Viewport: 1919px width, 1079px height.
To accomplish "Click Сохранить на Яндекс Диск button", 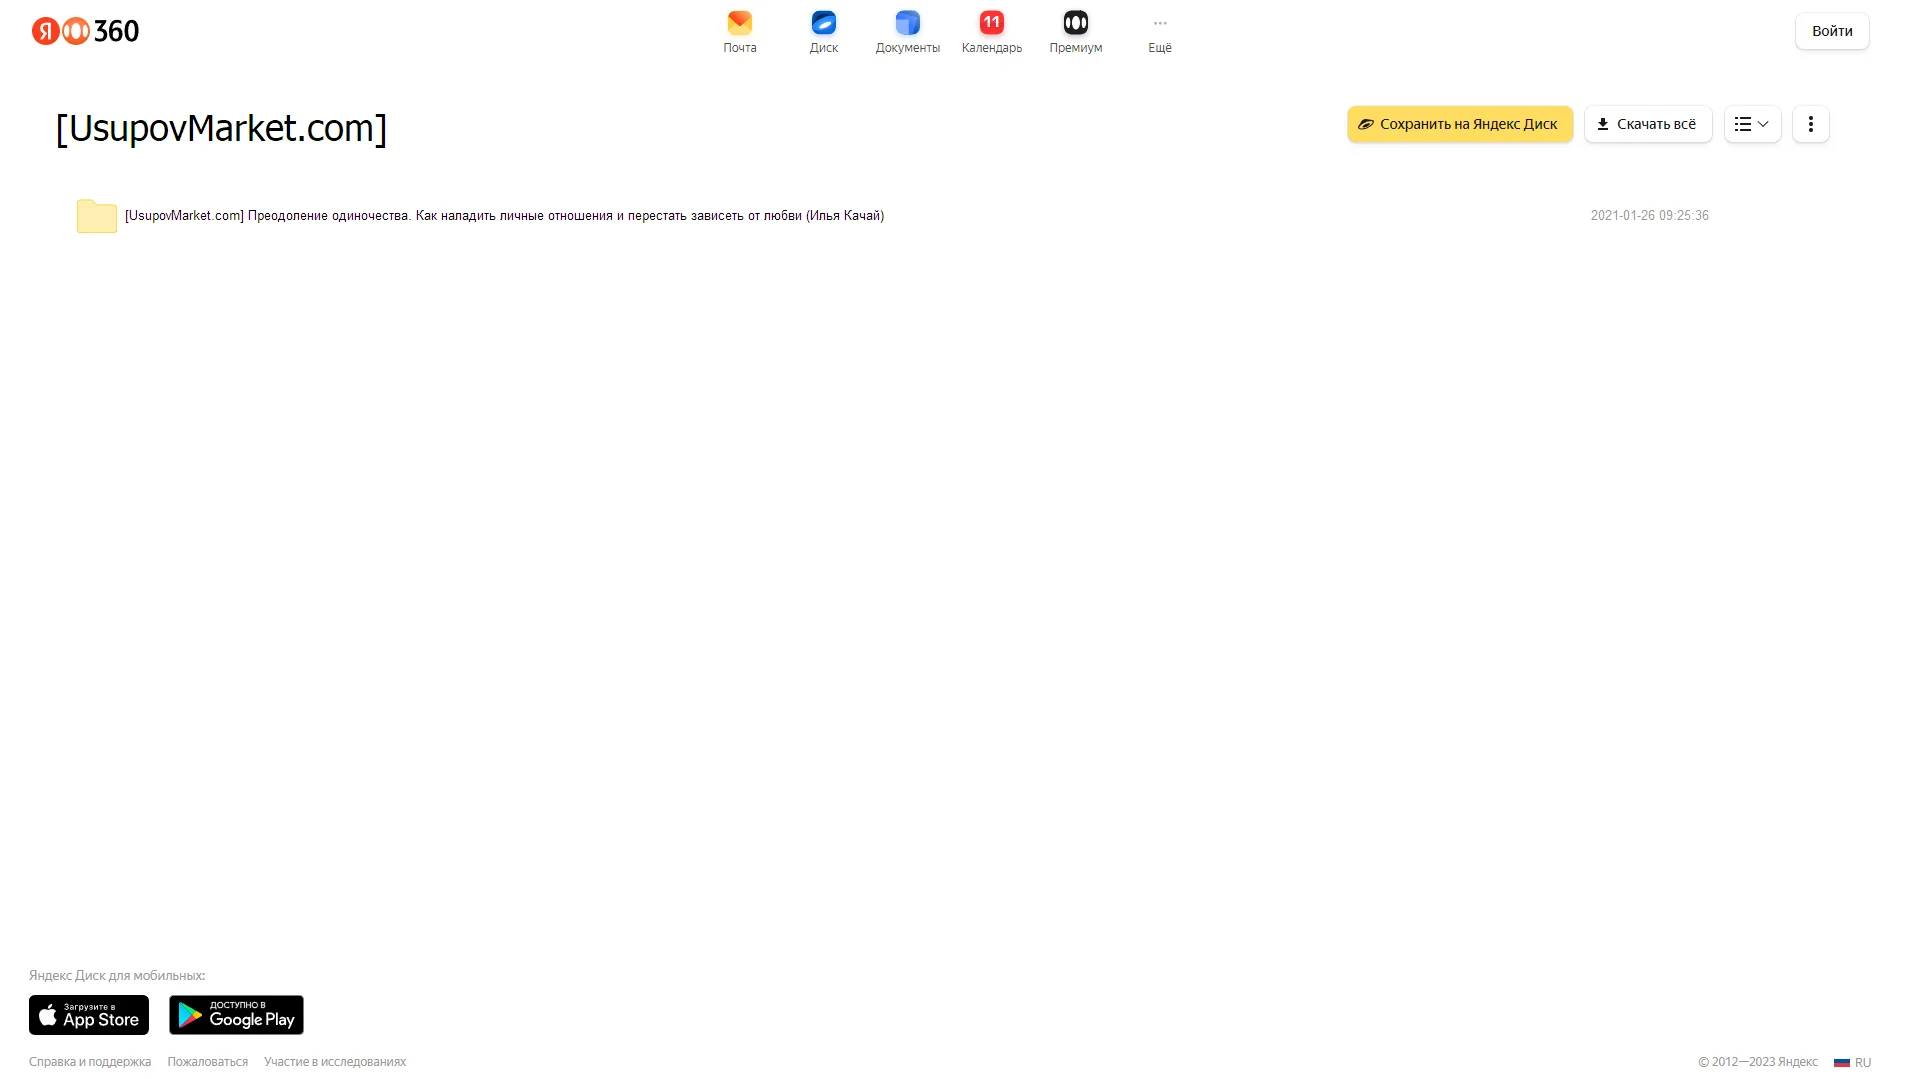I will 1459,124.
